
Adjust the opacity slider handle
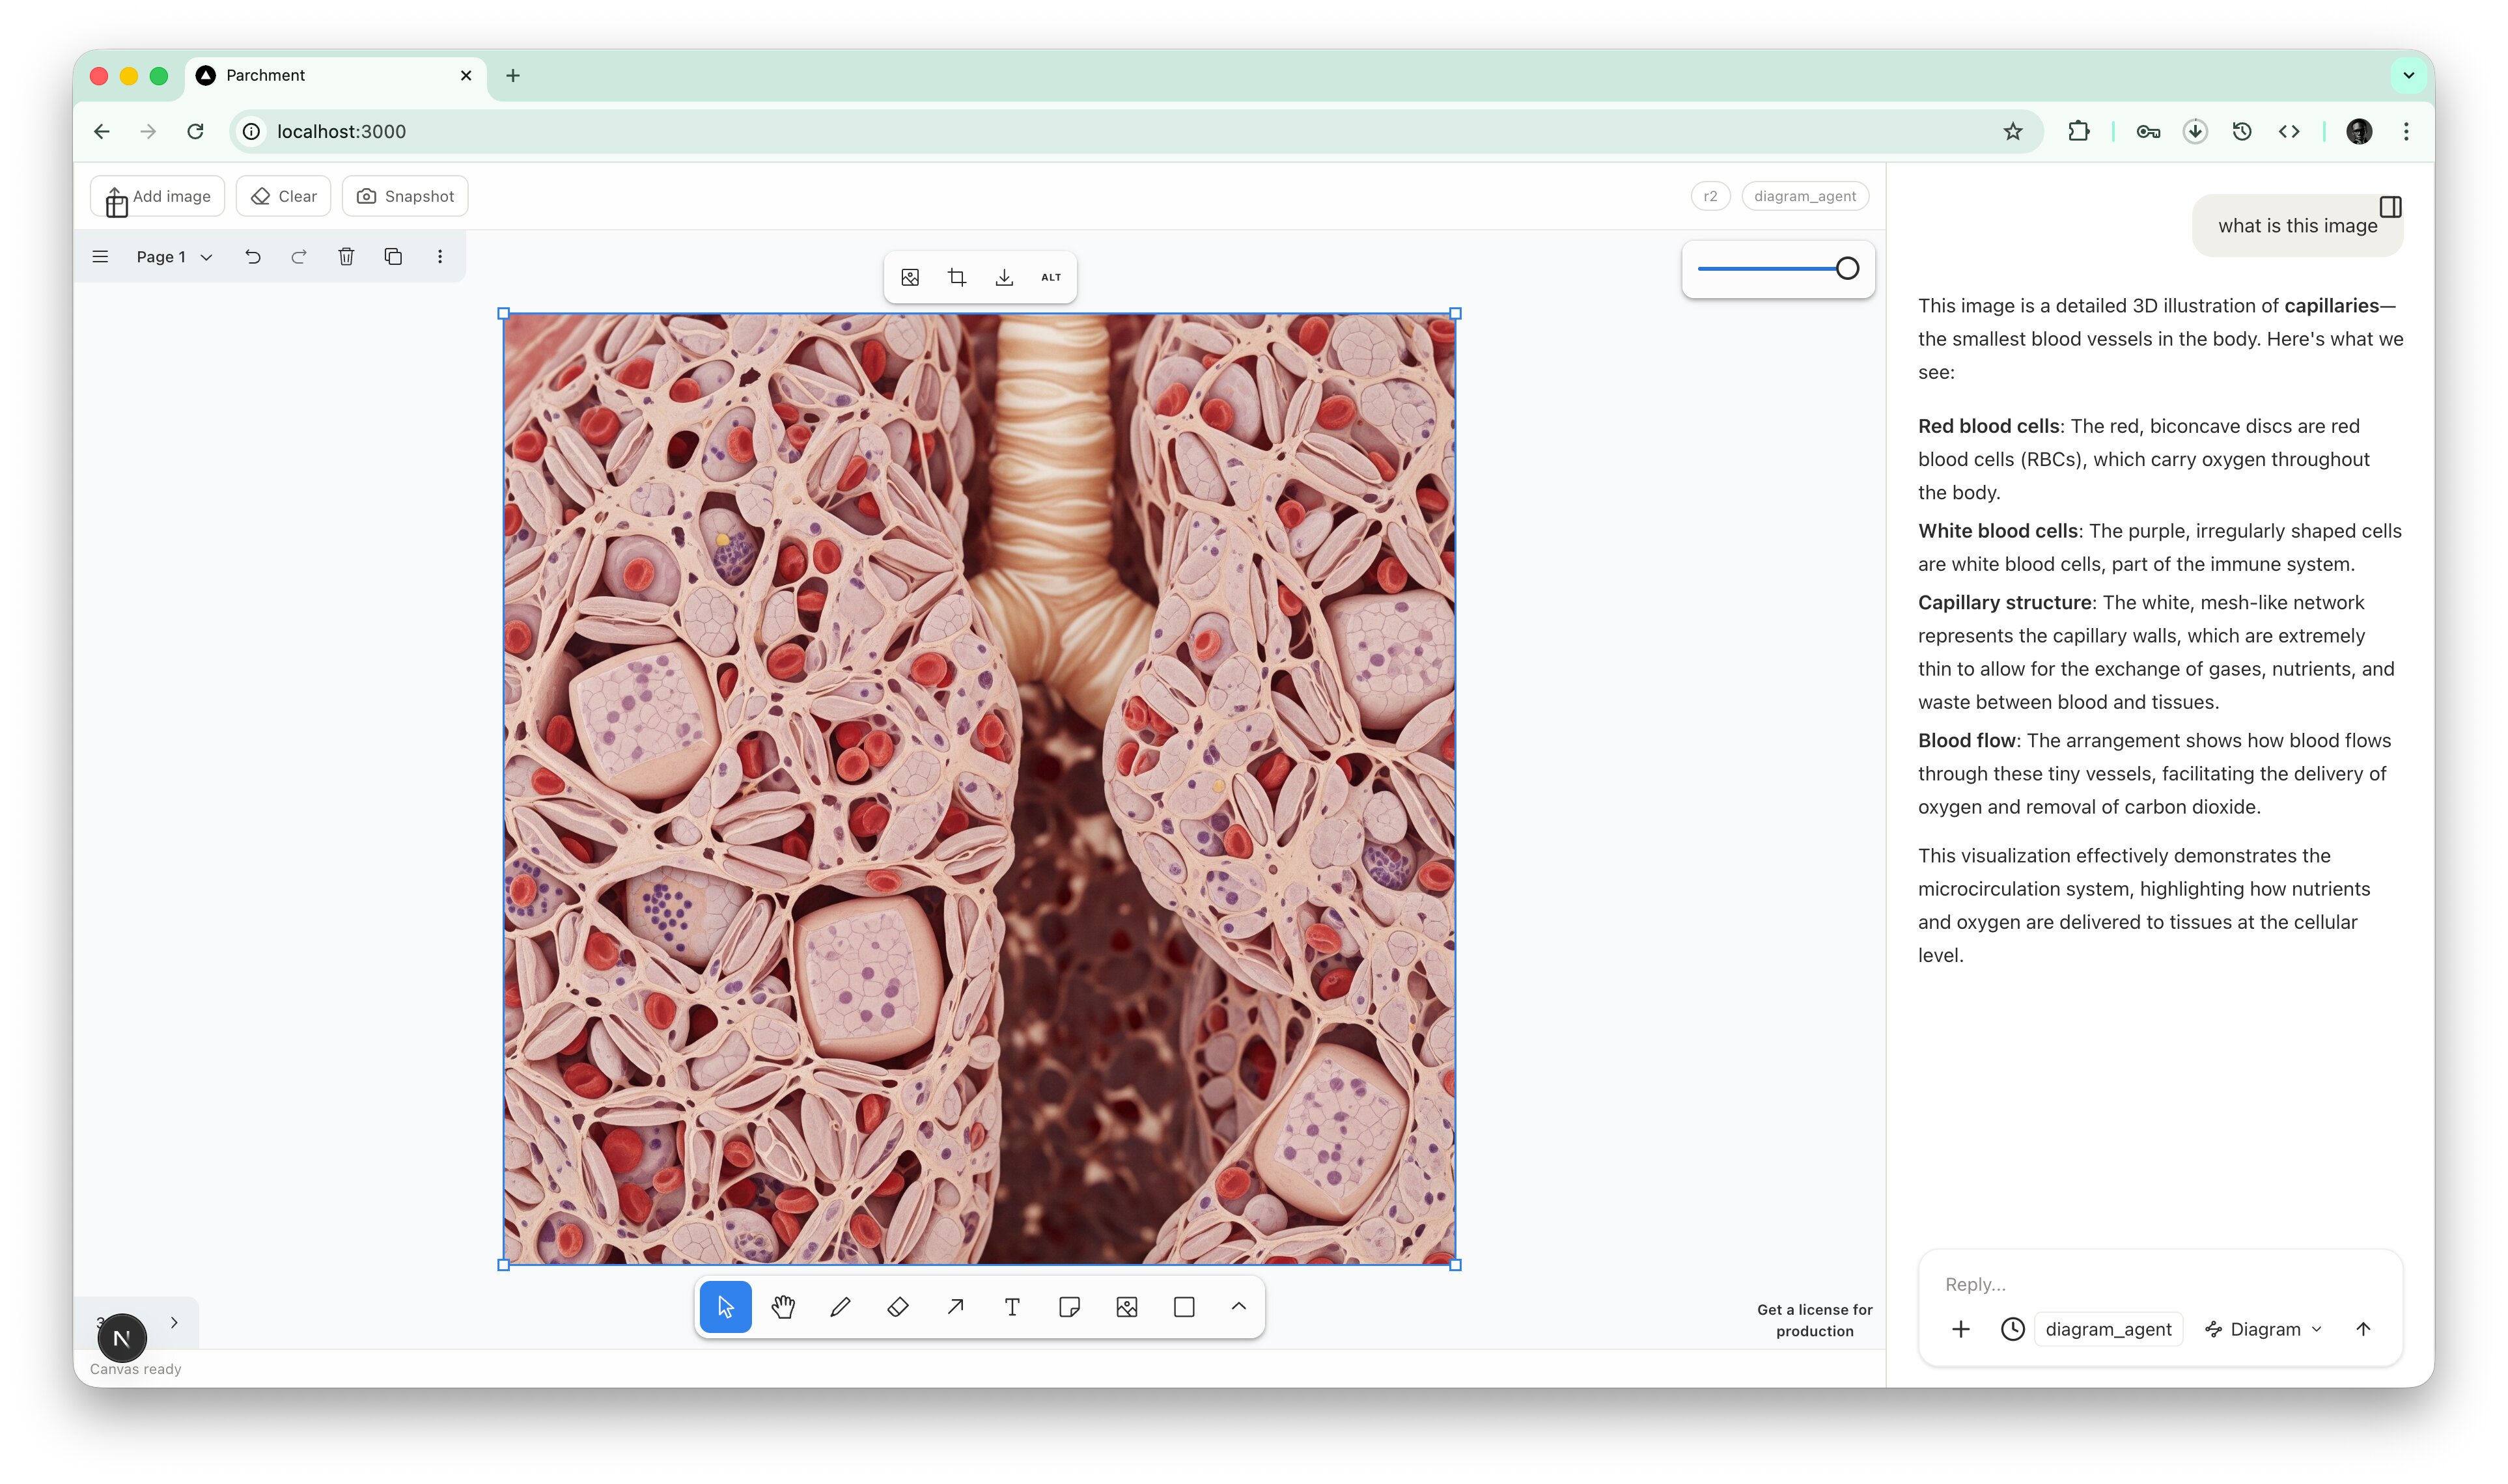coord(1847,268)
